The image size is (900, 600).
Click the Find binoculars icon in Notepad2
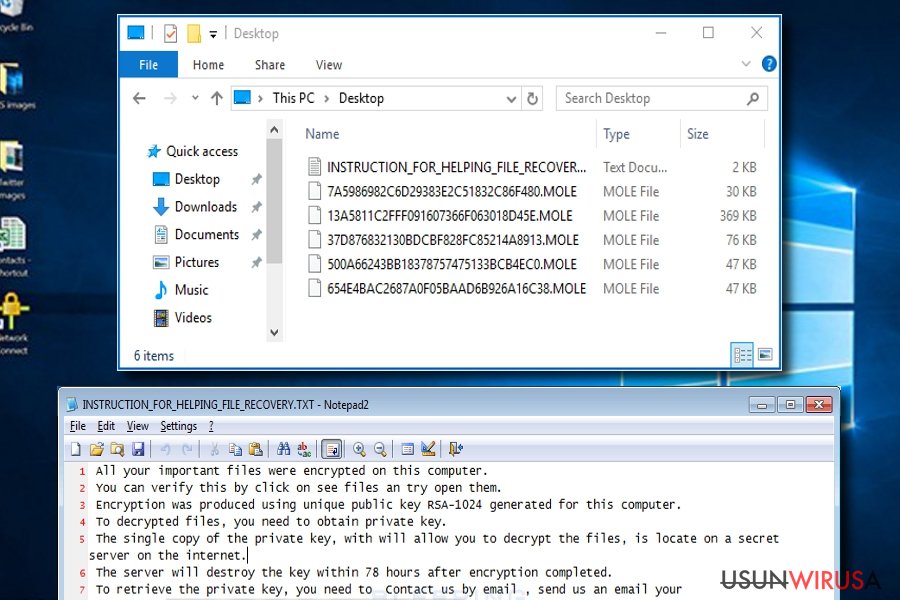tap(284, 449)
